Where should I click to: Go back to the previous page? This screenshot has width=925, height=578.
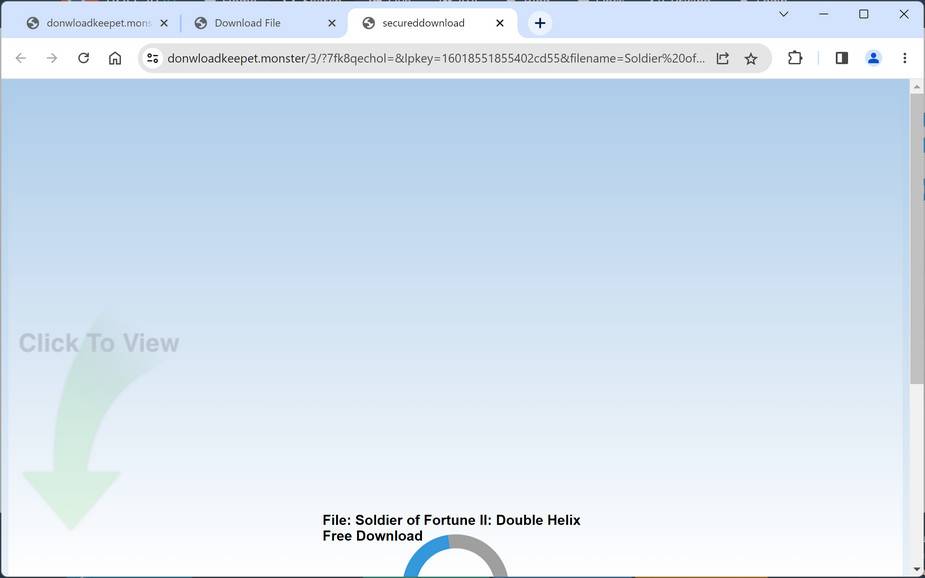[21, 58]
